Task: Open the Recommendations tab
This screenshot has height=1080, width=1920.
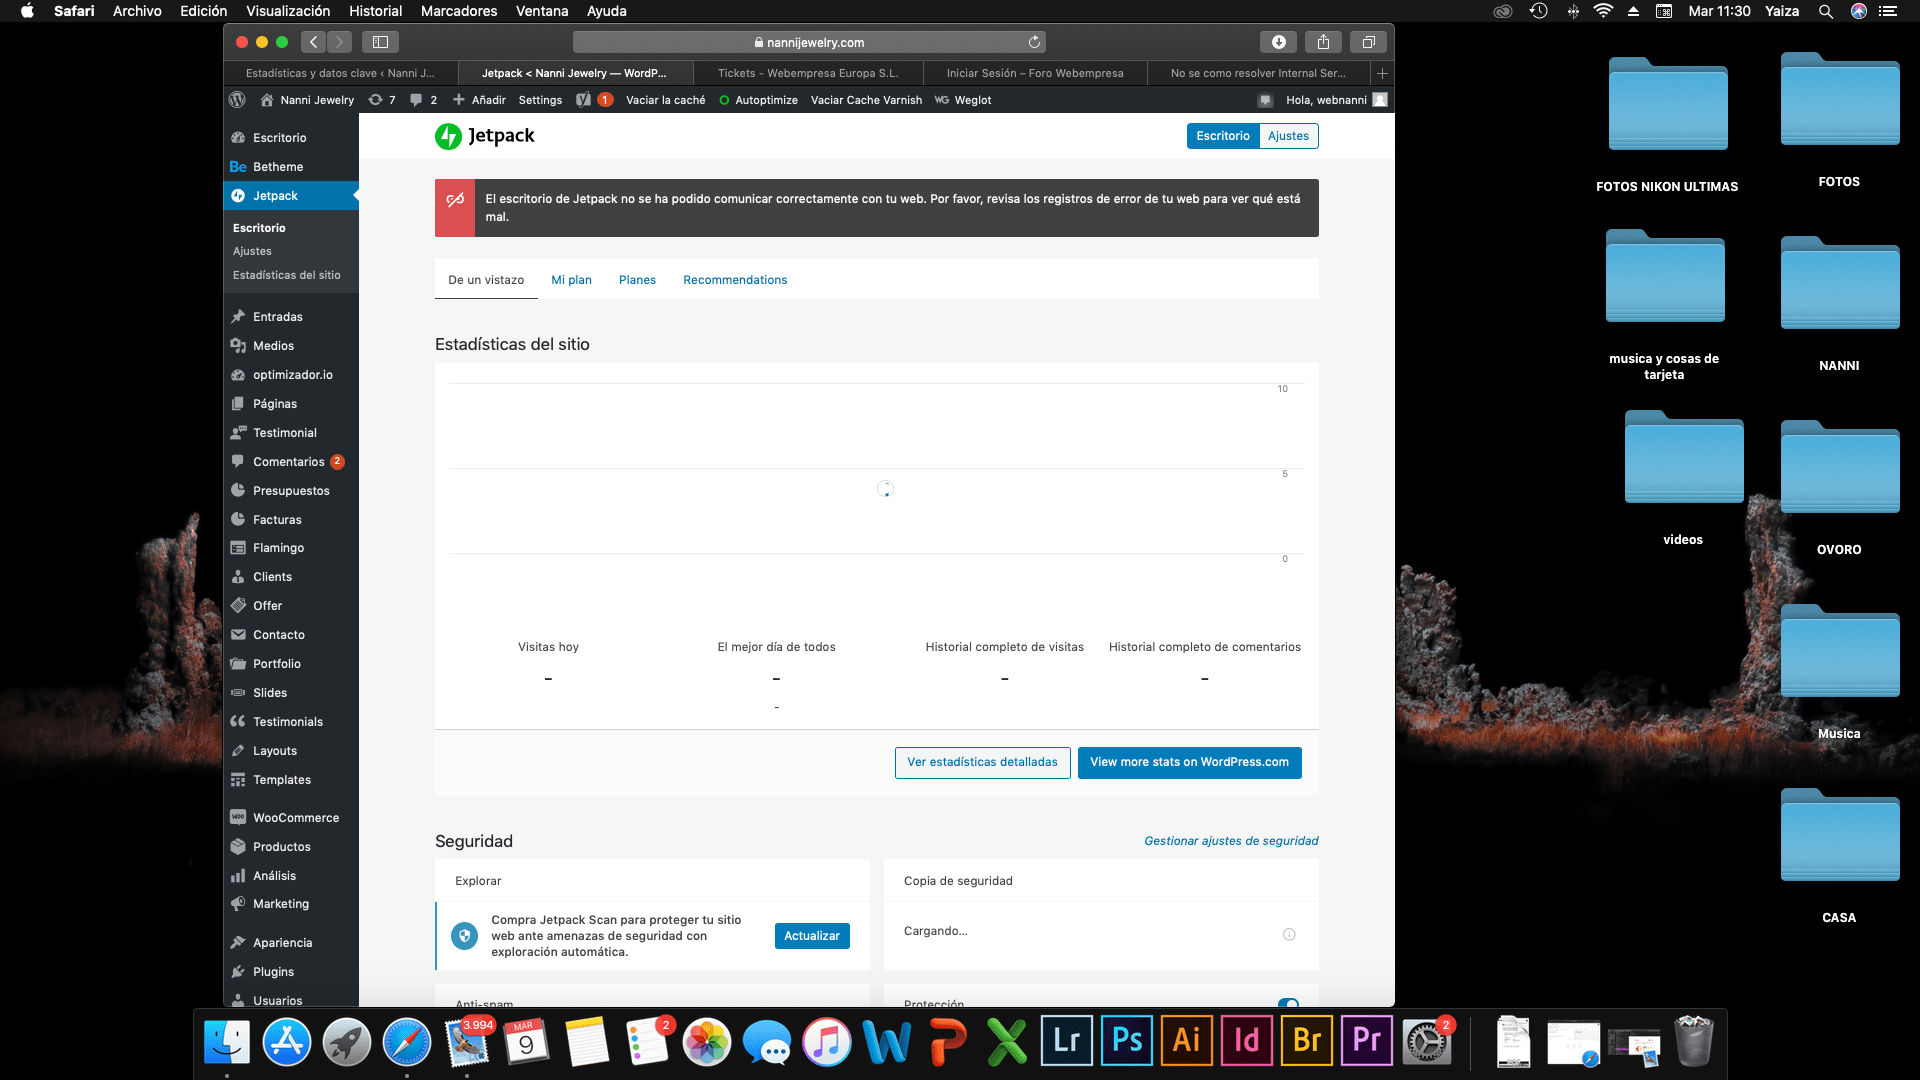Action: 735,280
